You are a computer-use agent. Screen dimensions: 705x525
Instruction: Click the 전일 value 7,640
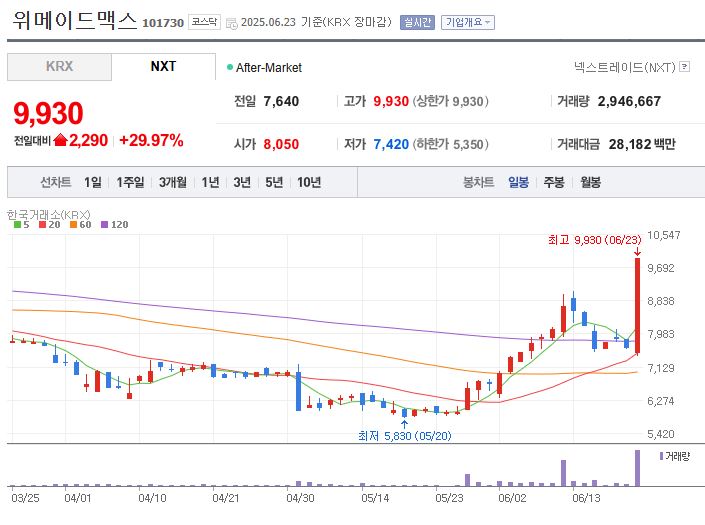[281, 101]
